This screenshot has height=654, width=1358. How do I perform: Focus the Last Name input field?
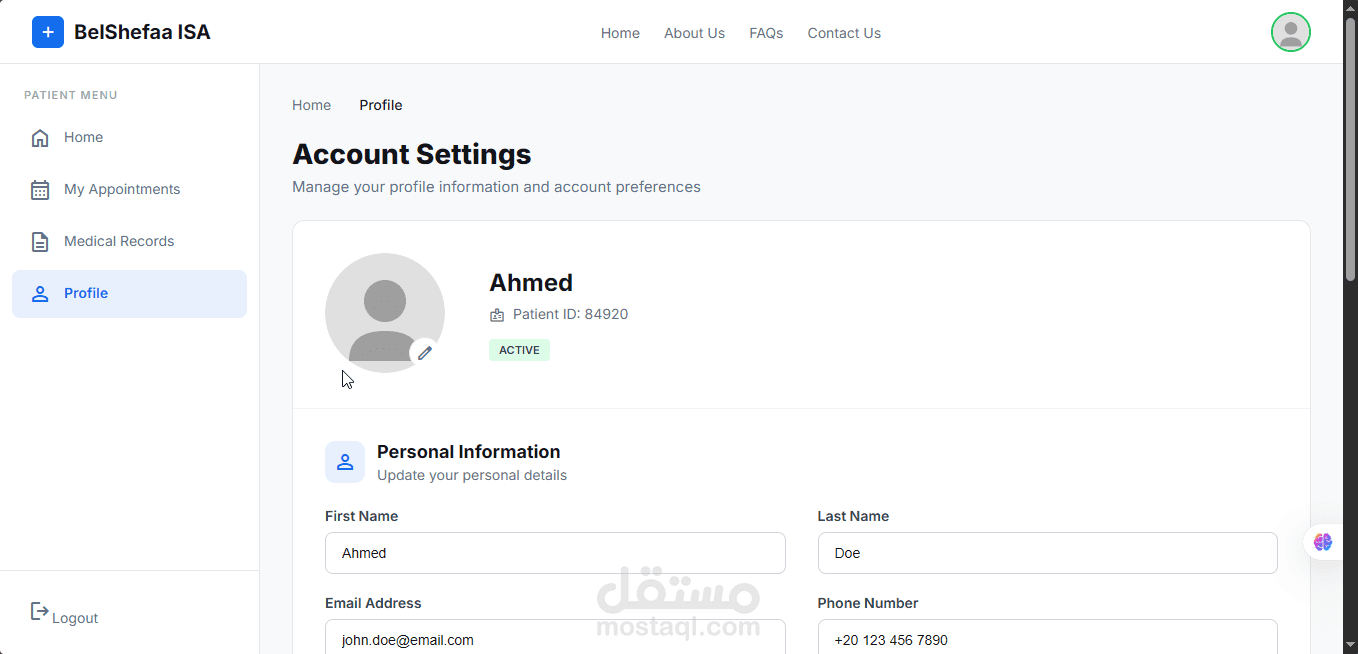(x=1047, y=553)
